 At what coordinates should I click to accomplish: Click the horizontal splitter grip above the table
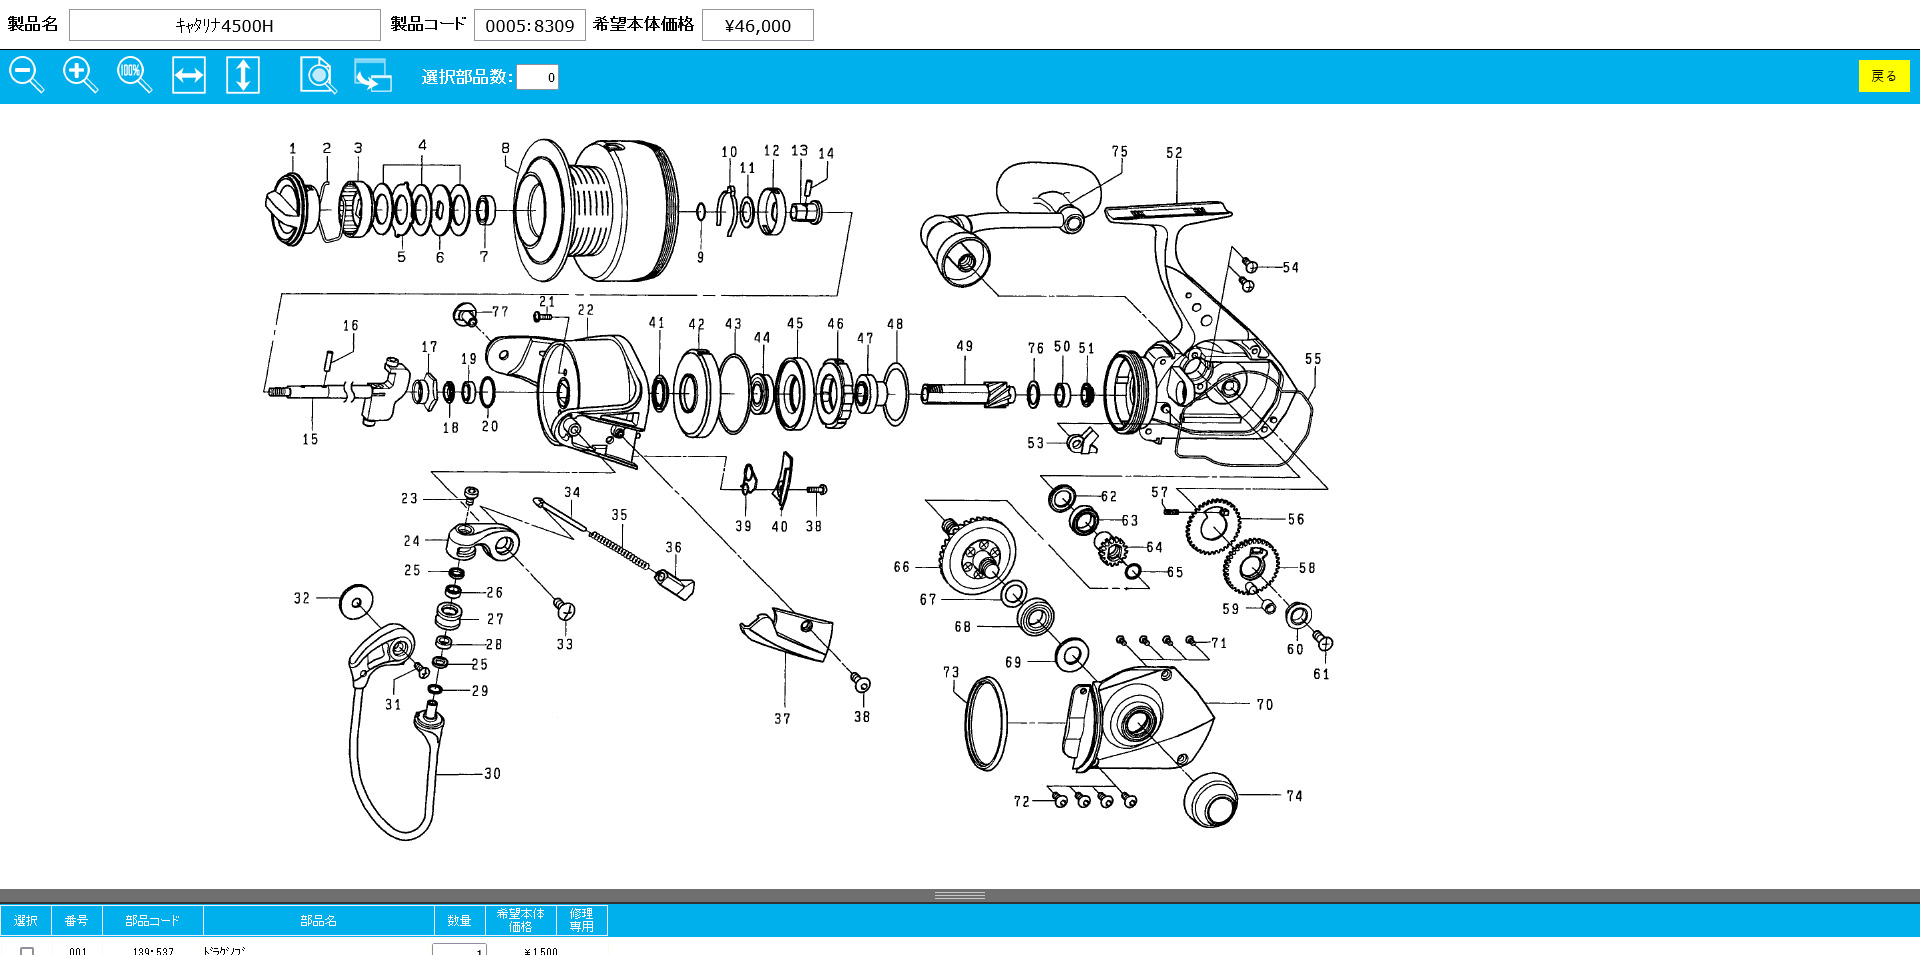click(x=959, y=896)
